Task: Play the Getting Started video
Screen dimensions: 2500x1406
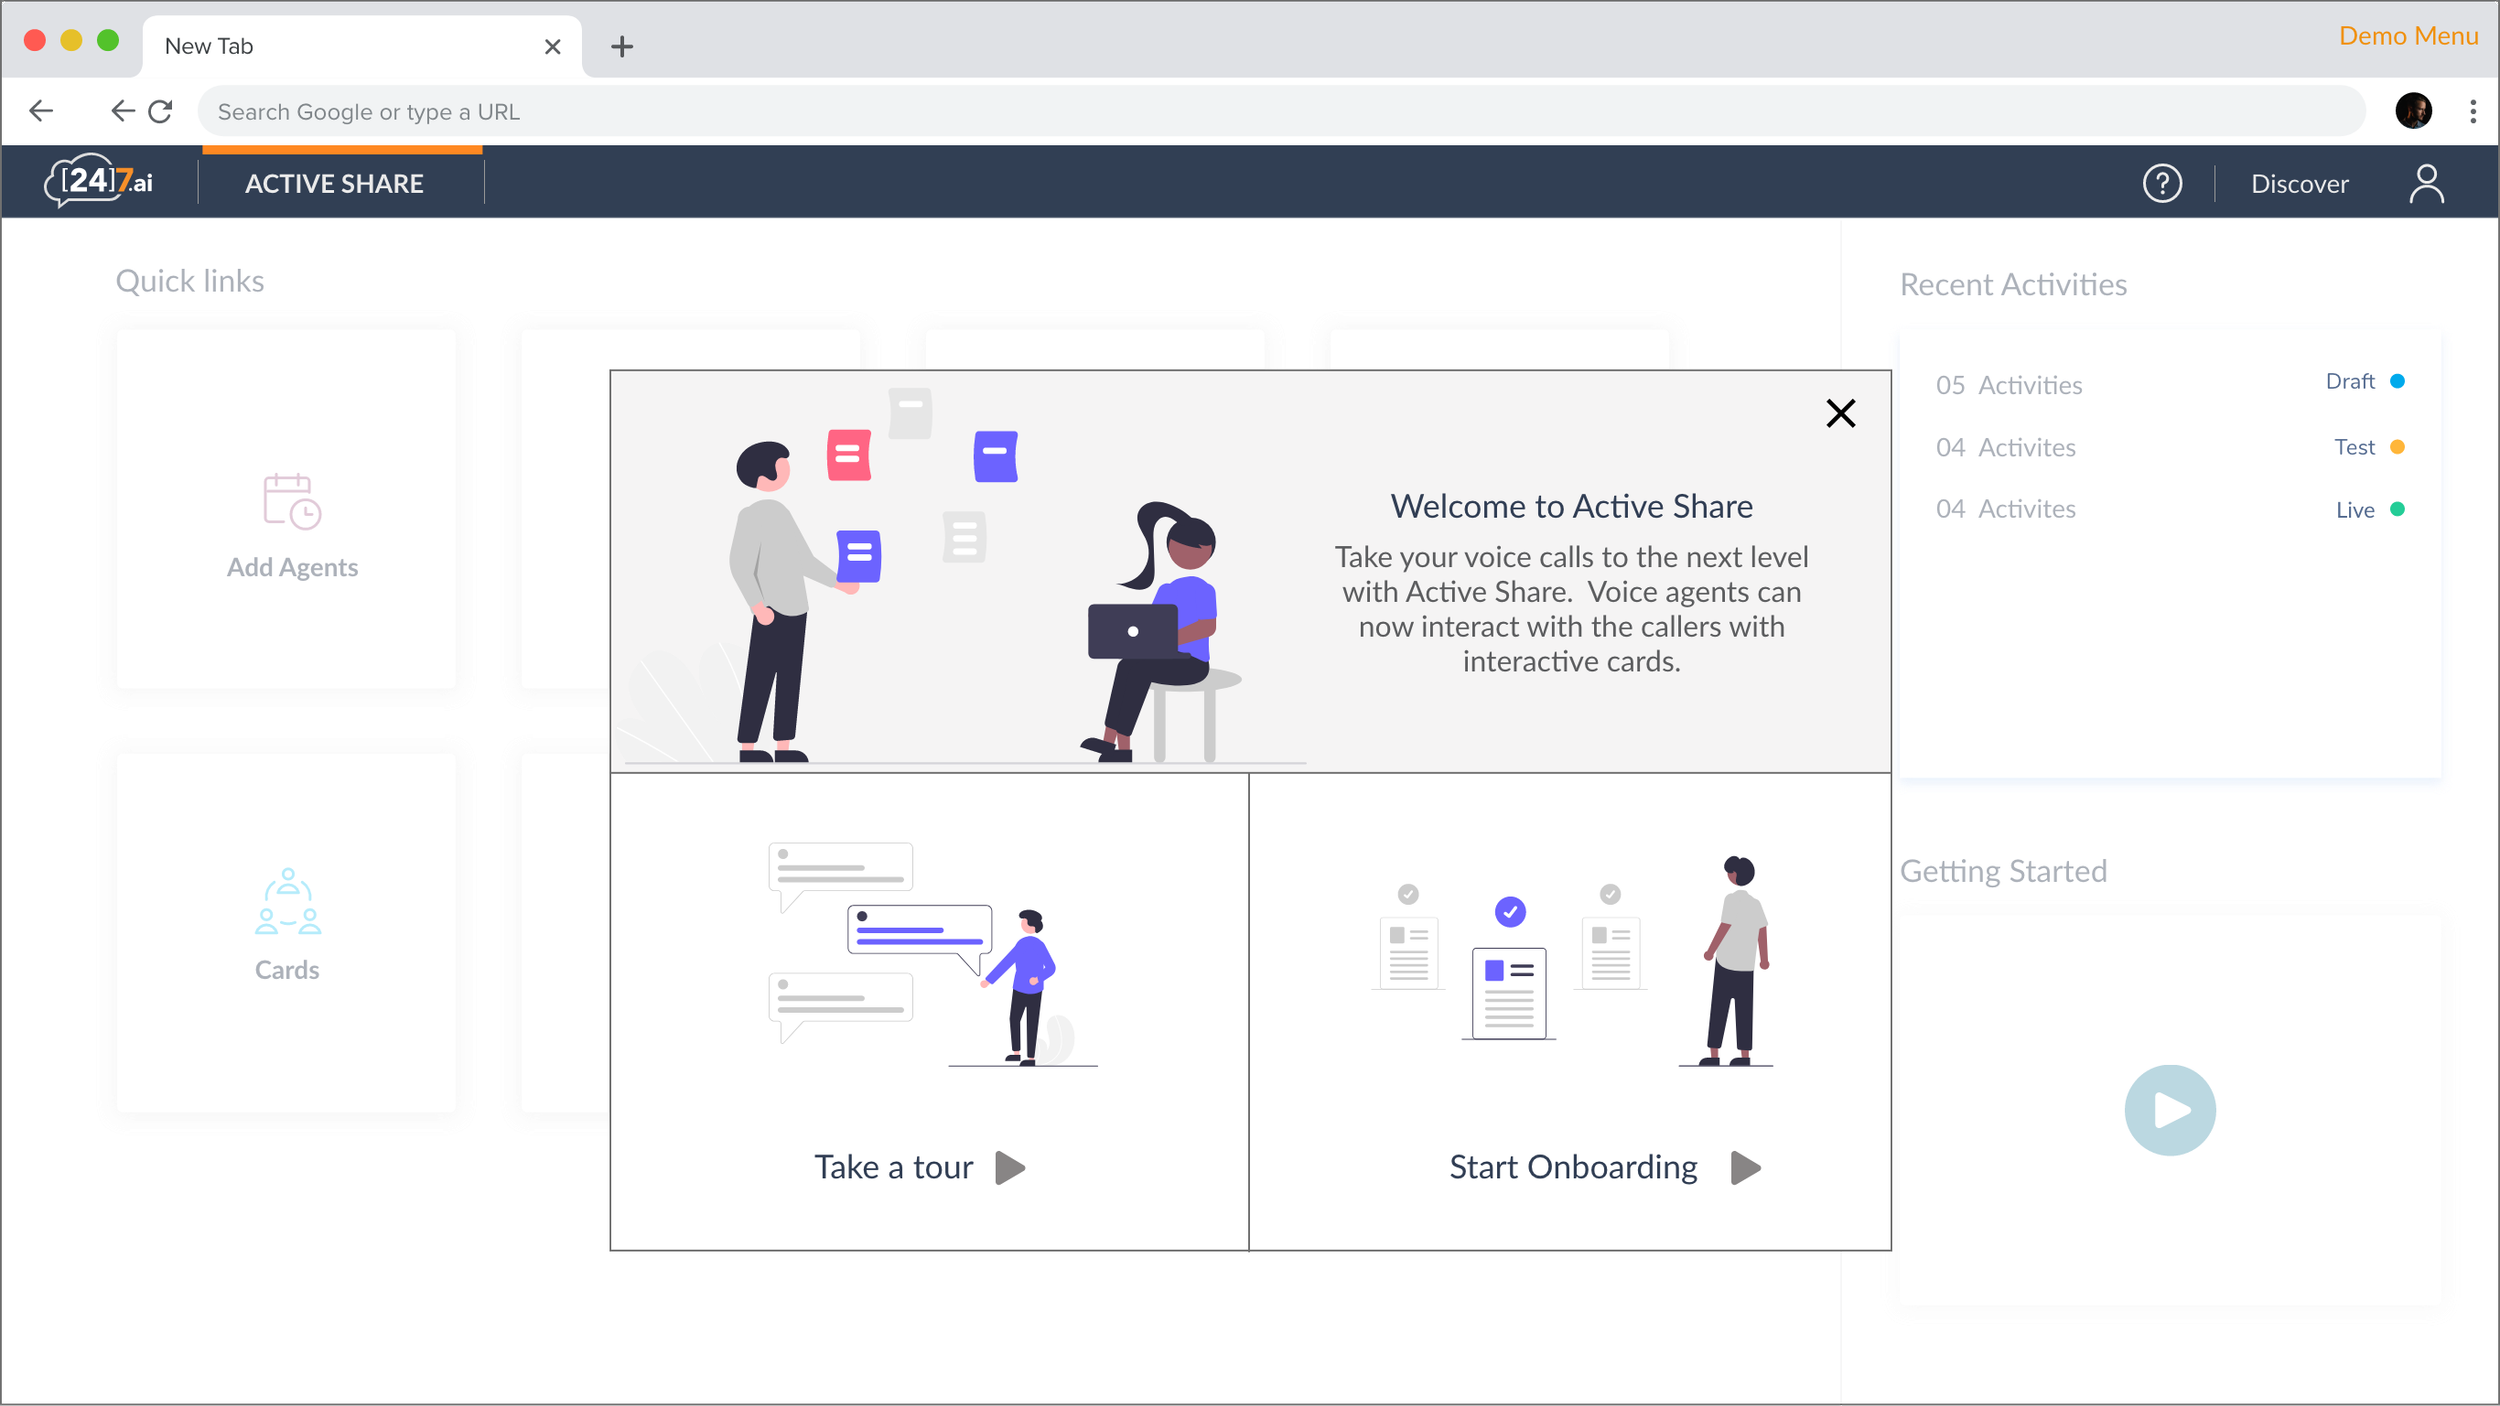Action: coord(2169,1110)
